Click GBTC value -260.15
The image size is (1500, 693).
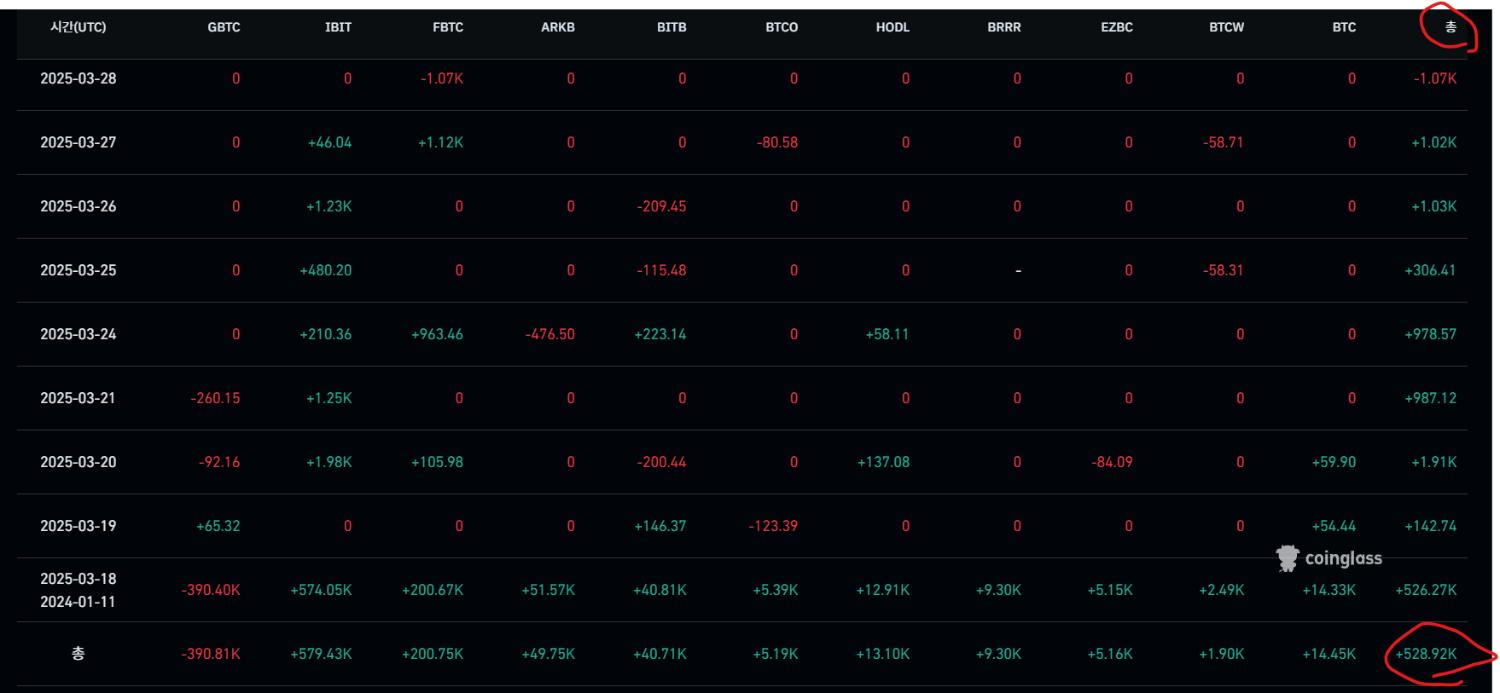215,399
